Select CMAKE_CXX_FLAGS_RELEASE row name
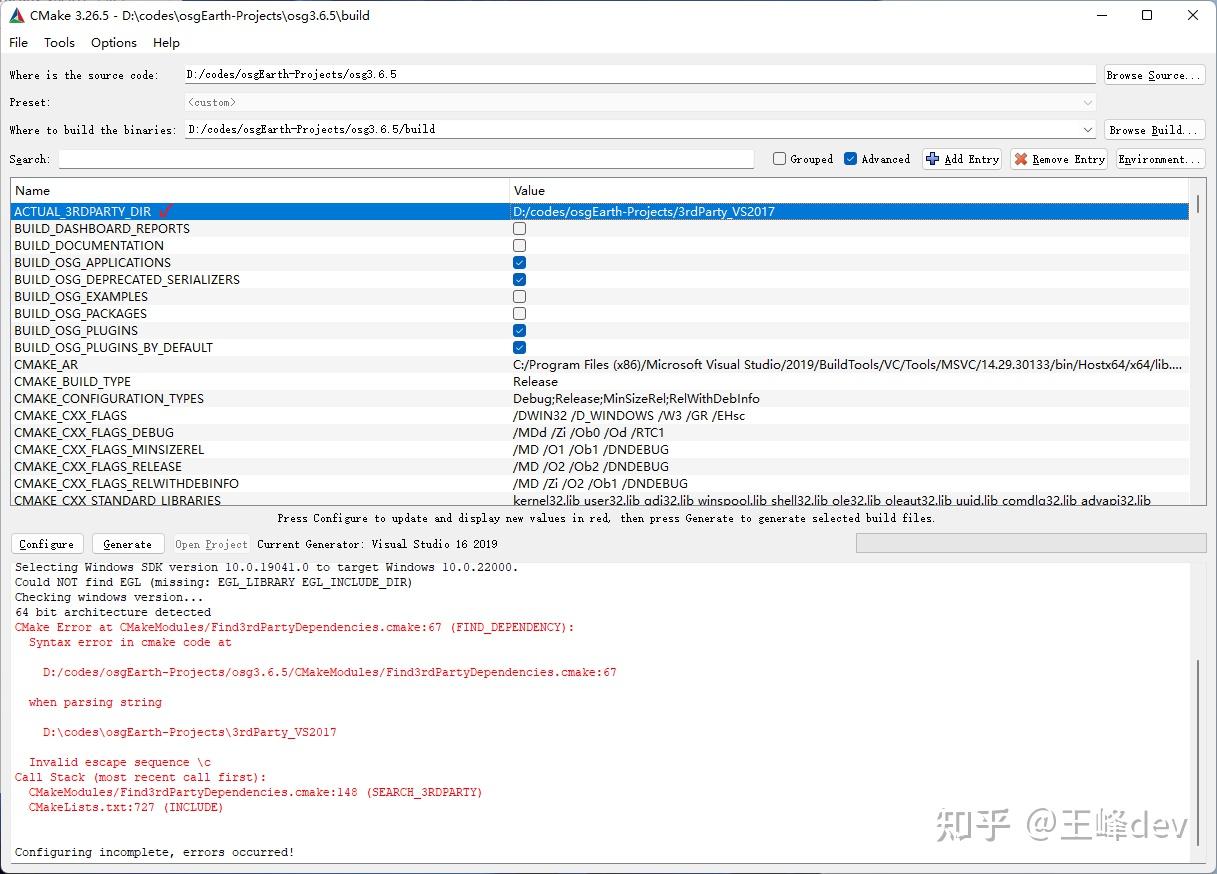1217x874 pixels. click(98, 466)
